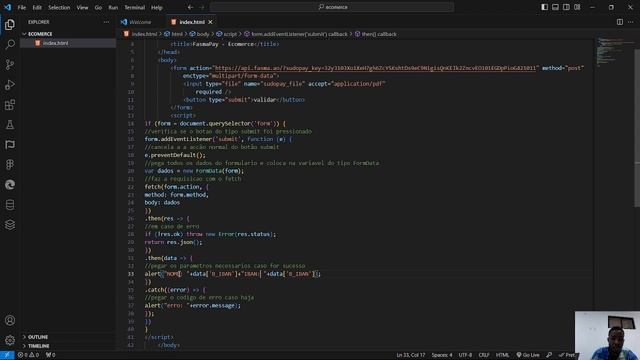
Task: Open the Search view in the activity bar
Action: 10,44
